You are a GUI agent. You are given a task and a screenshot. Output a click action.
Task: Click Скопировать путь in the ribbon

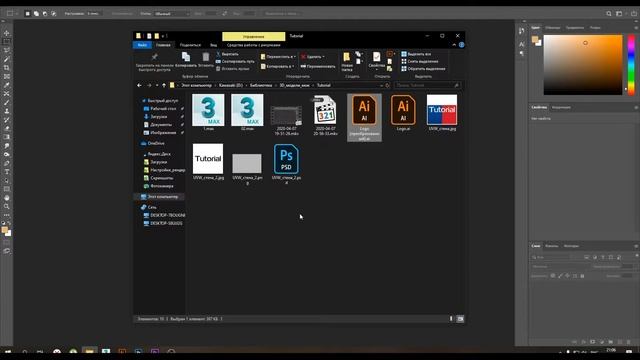(x=235, y=61)
